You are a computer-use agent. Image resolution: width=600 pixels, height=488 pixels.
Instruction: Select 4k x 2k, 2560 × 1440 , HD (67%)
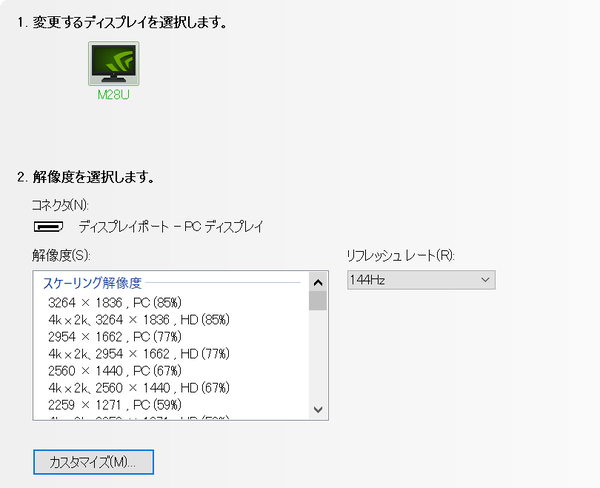[139, 388]
